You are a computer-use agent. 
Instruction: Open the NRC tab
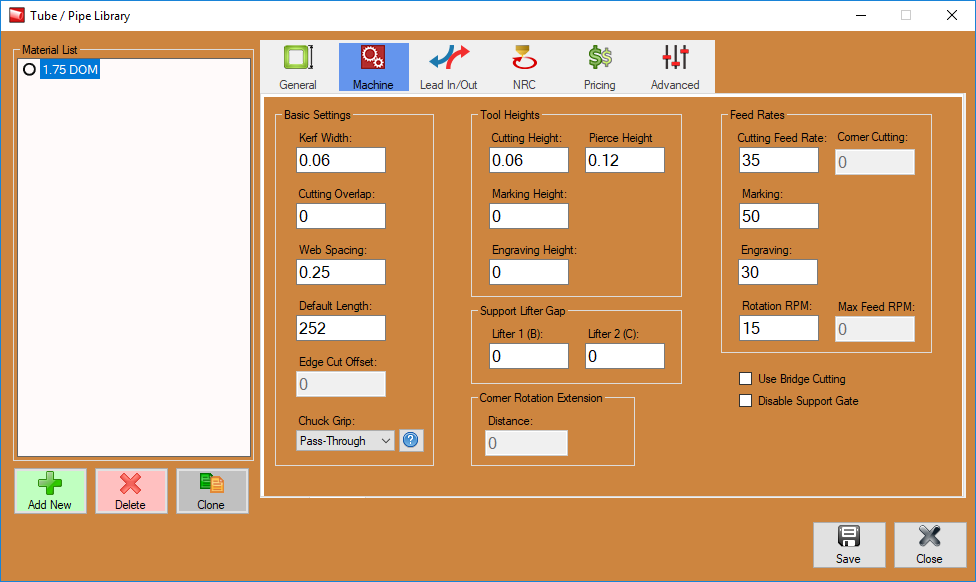(x=524, y=67)
